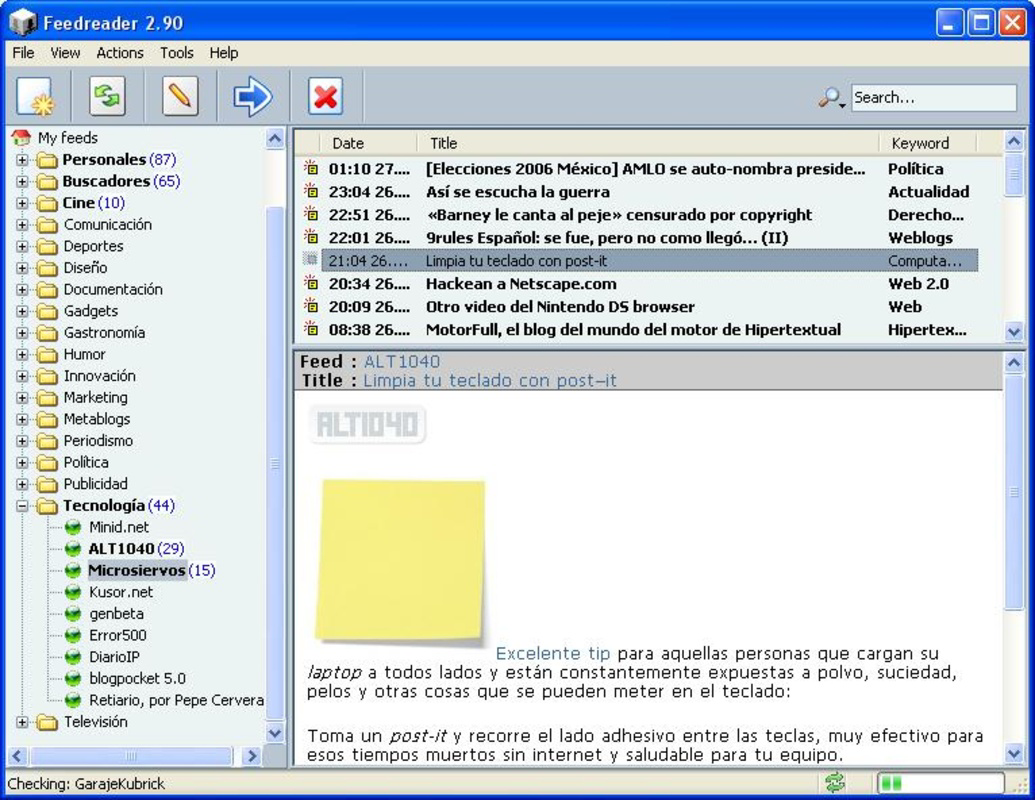1035x800 pixels.
Task: Click the Kusor.net feed globe icon
Action: [73, 592]
